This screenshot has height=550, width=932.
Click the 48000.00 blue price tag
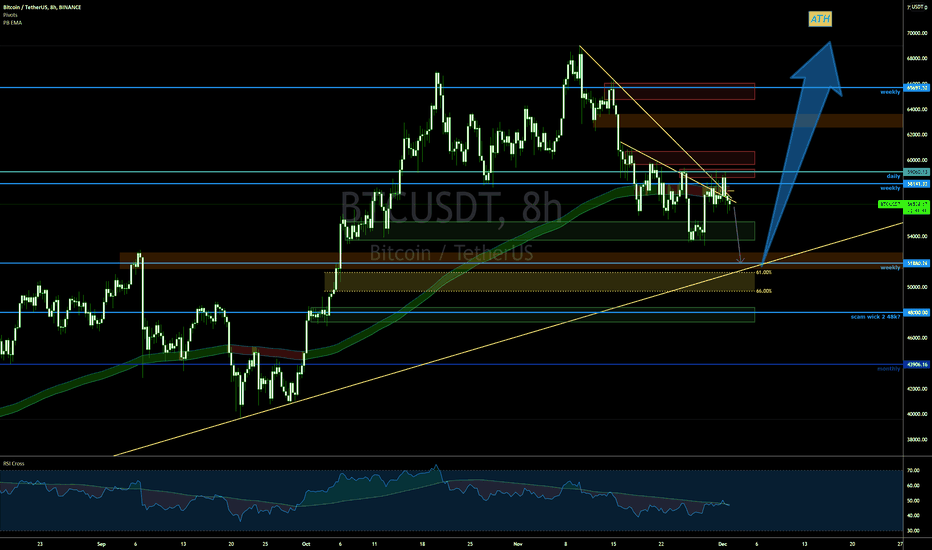tap(917, 312)
